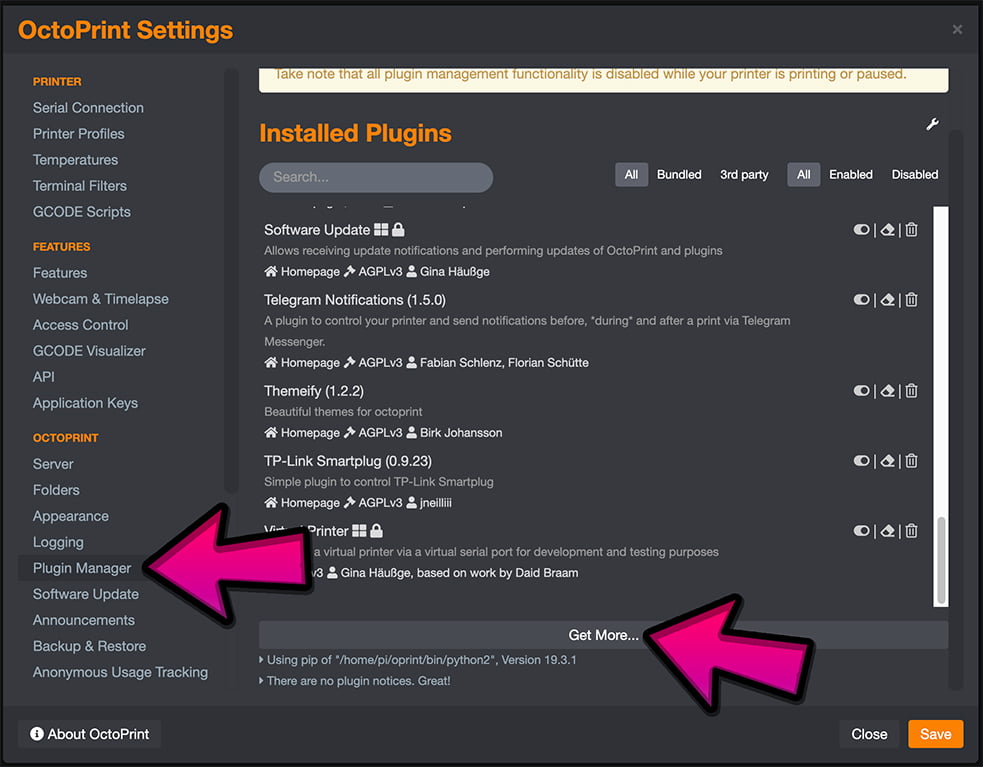Click the Get More... button
Viewport: 983px width, 767px height.
pos(603,635)
